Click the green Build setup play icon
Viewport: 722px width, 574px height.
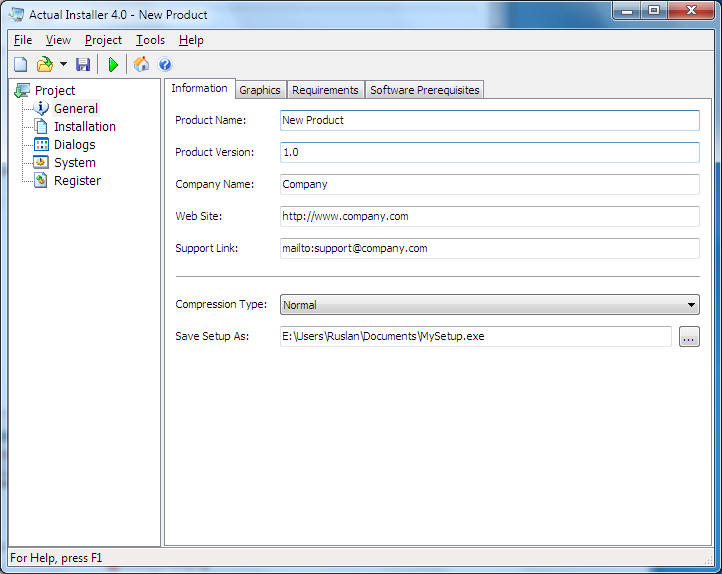[x=113, y=64]
